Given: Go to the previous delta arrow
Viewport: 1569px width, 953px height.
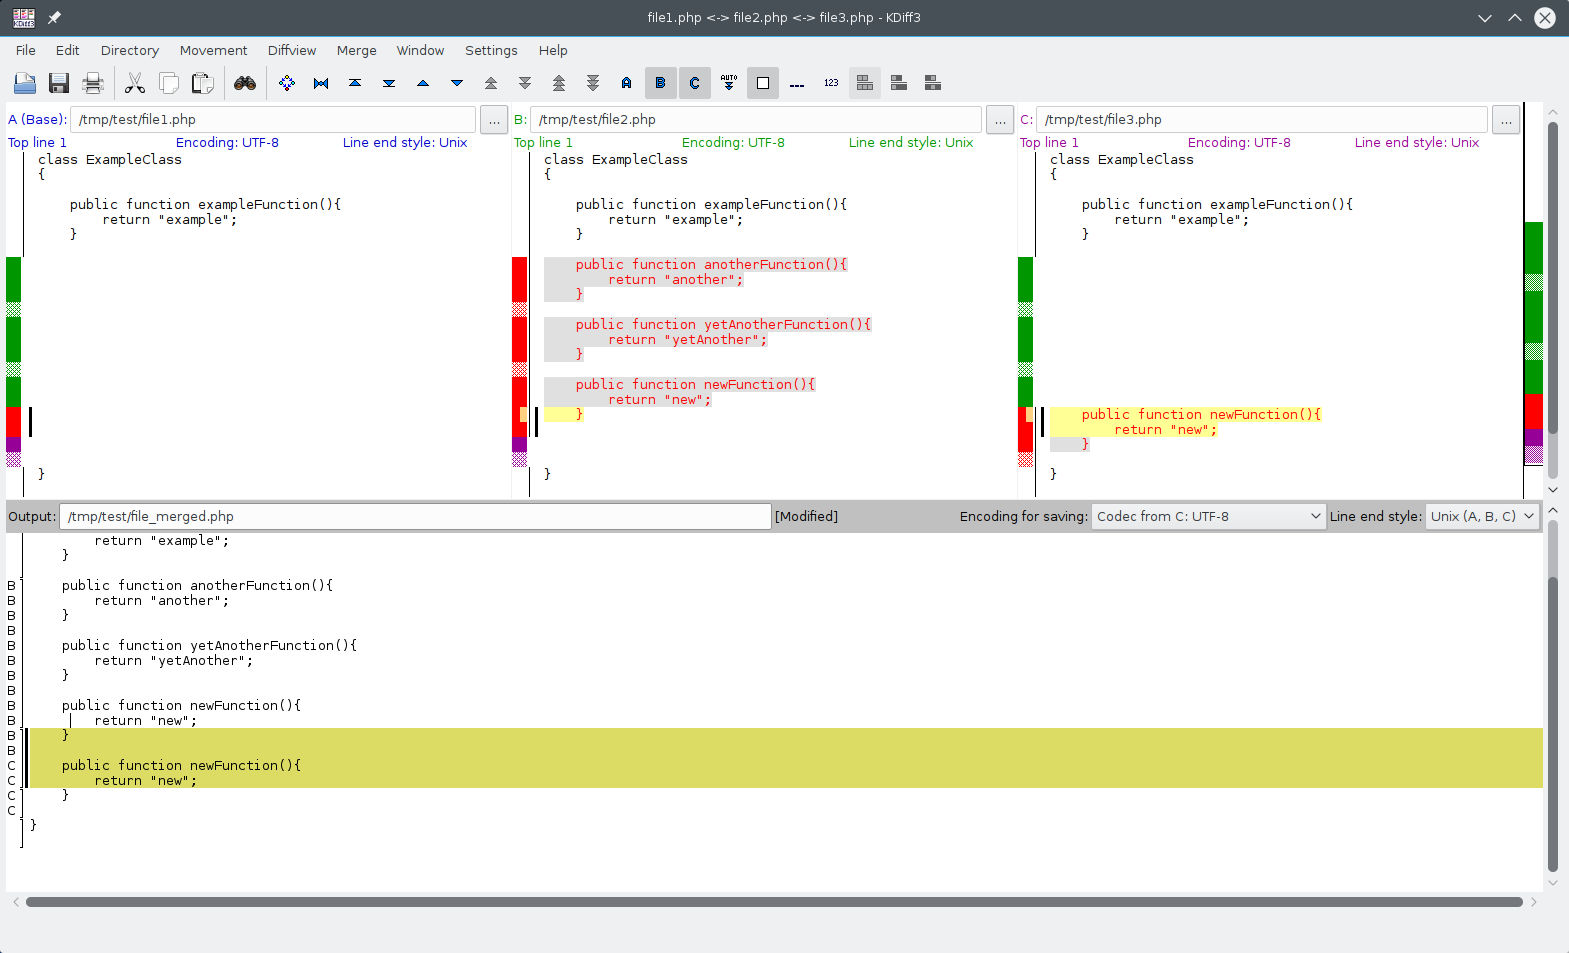Looking at the screenshot, I should click(x=423, y=83).
